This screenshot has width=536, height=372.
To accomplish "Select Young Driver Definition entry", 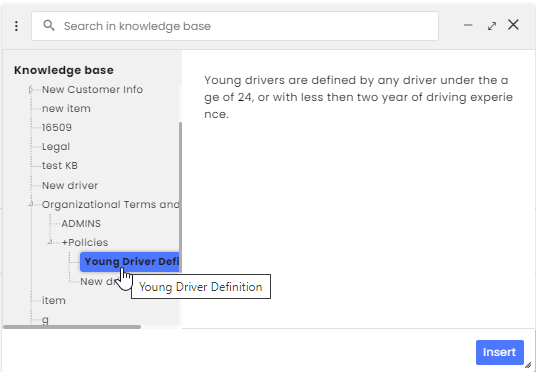I will coord(130,262).
